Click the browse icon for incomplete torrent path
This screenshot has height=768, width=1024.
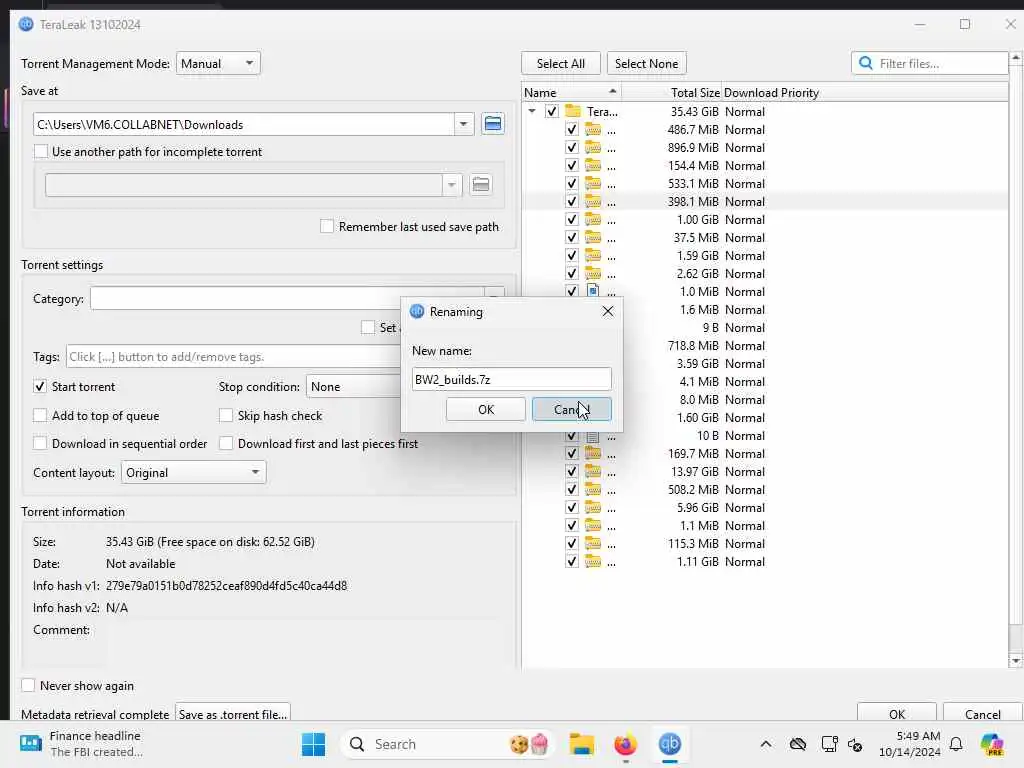[x=481, y=185]
